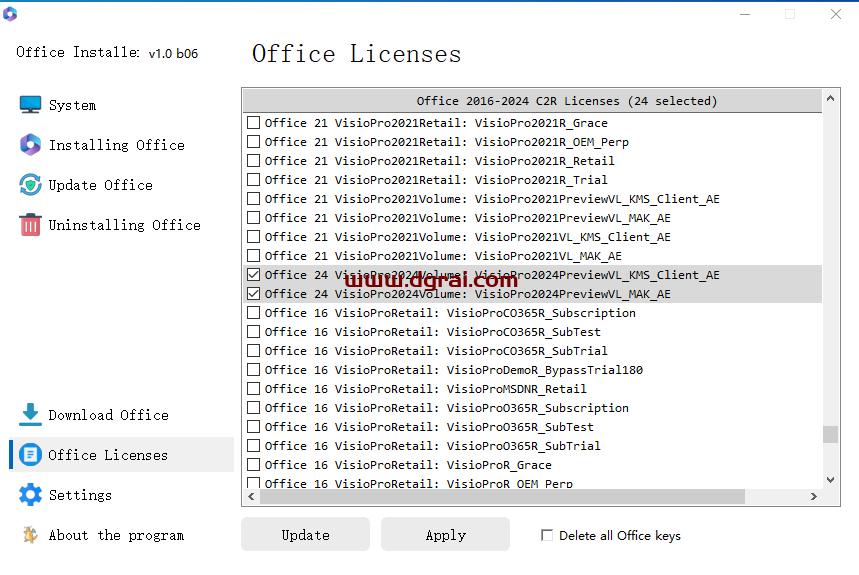This screenshot has width=859, height=575.
Task: Check VisioPro2021R_Grace license checkbox
Action: coord(253,123)
